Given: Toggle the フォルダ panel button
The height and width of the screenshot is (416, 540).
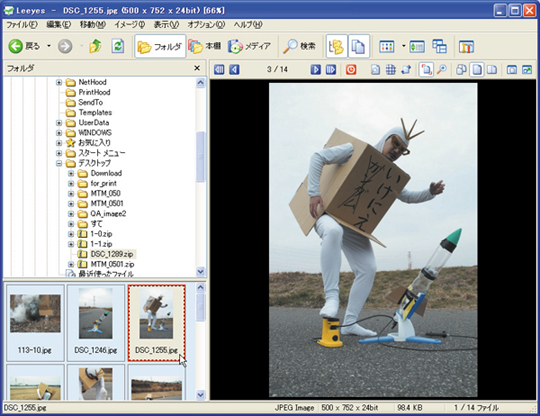Looking at the screenshot, I should pyautogui.click(x=160, y=46).
